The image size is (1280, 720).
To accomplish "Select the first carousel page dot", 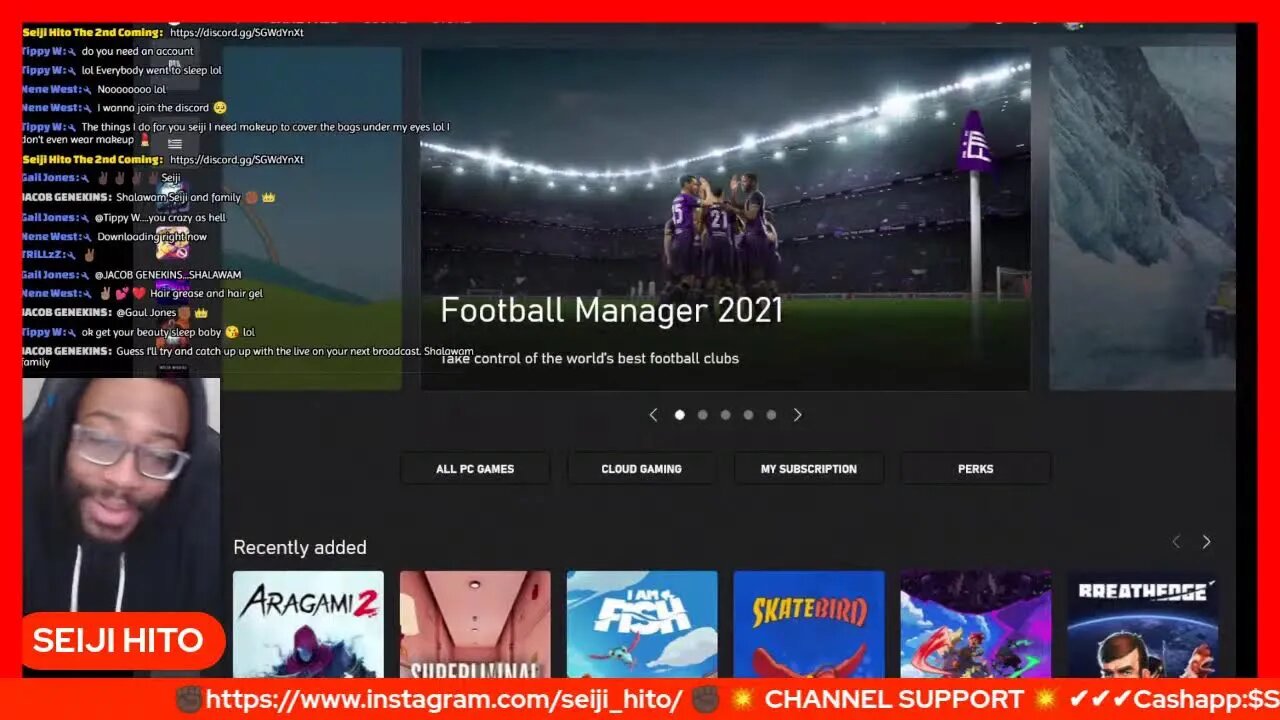I will click(x=680, y=415).
